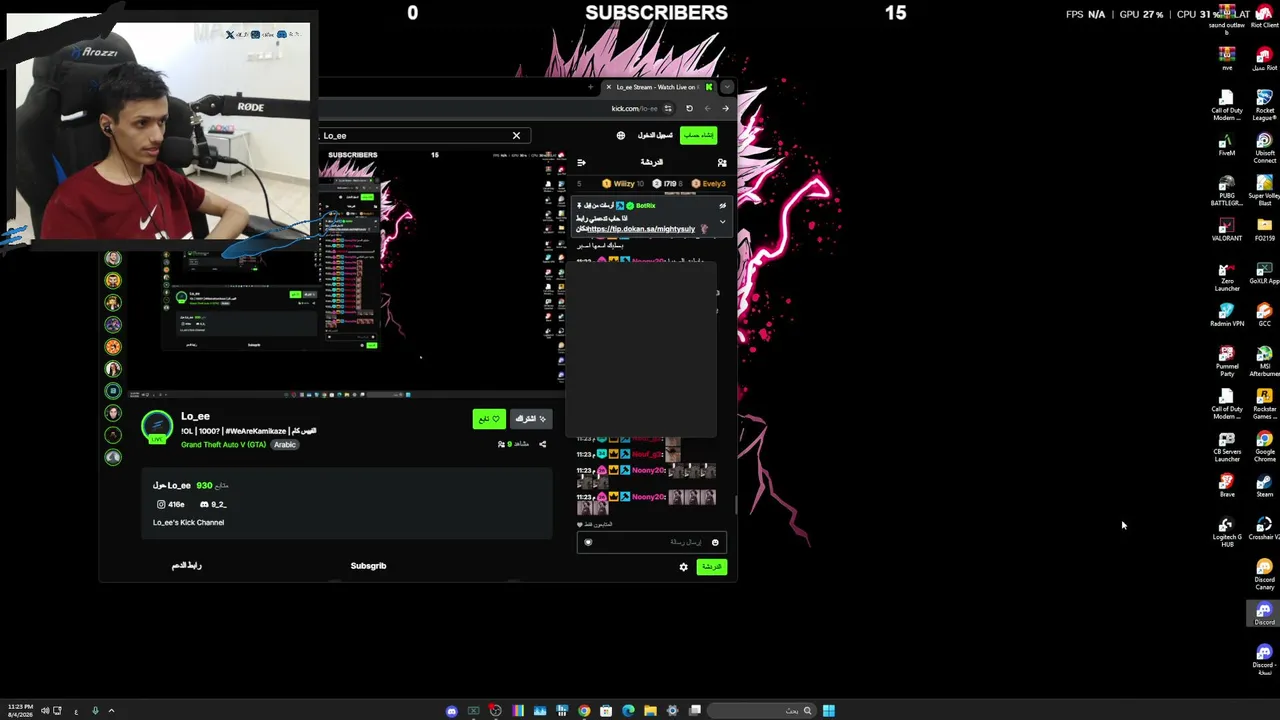Clear the Lo_ee search field with X

516,135
